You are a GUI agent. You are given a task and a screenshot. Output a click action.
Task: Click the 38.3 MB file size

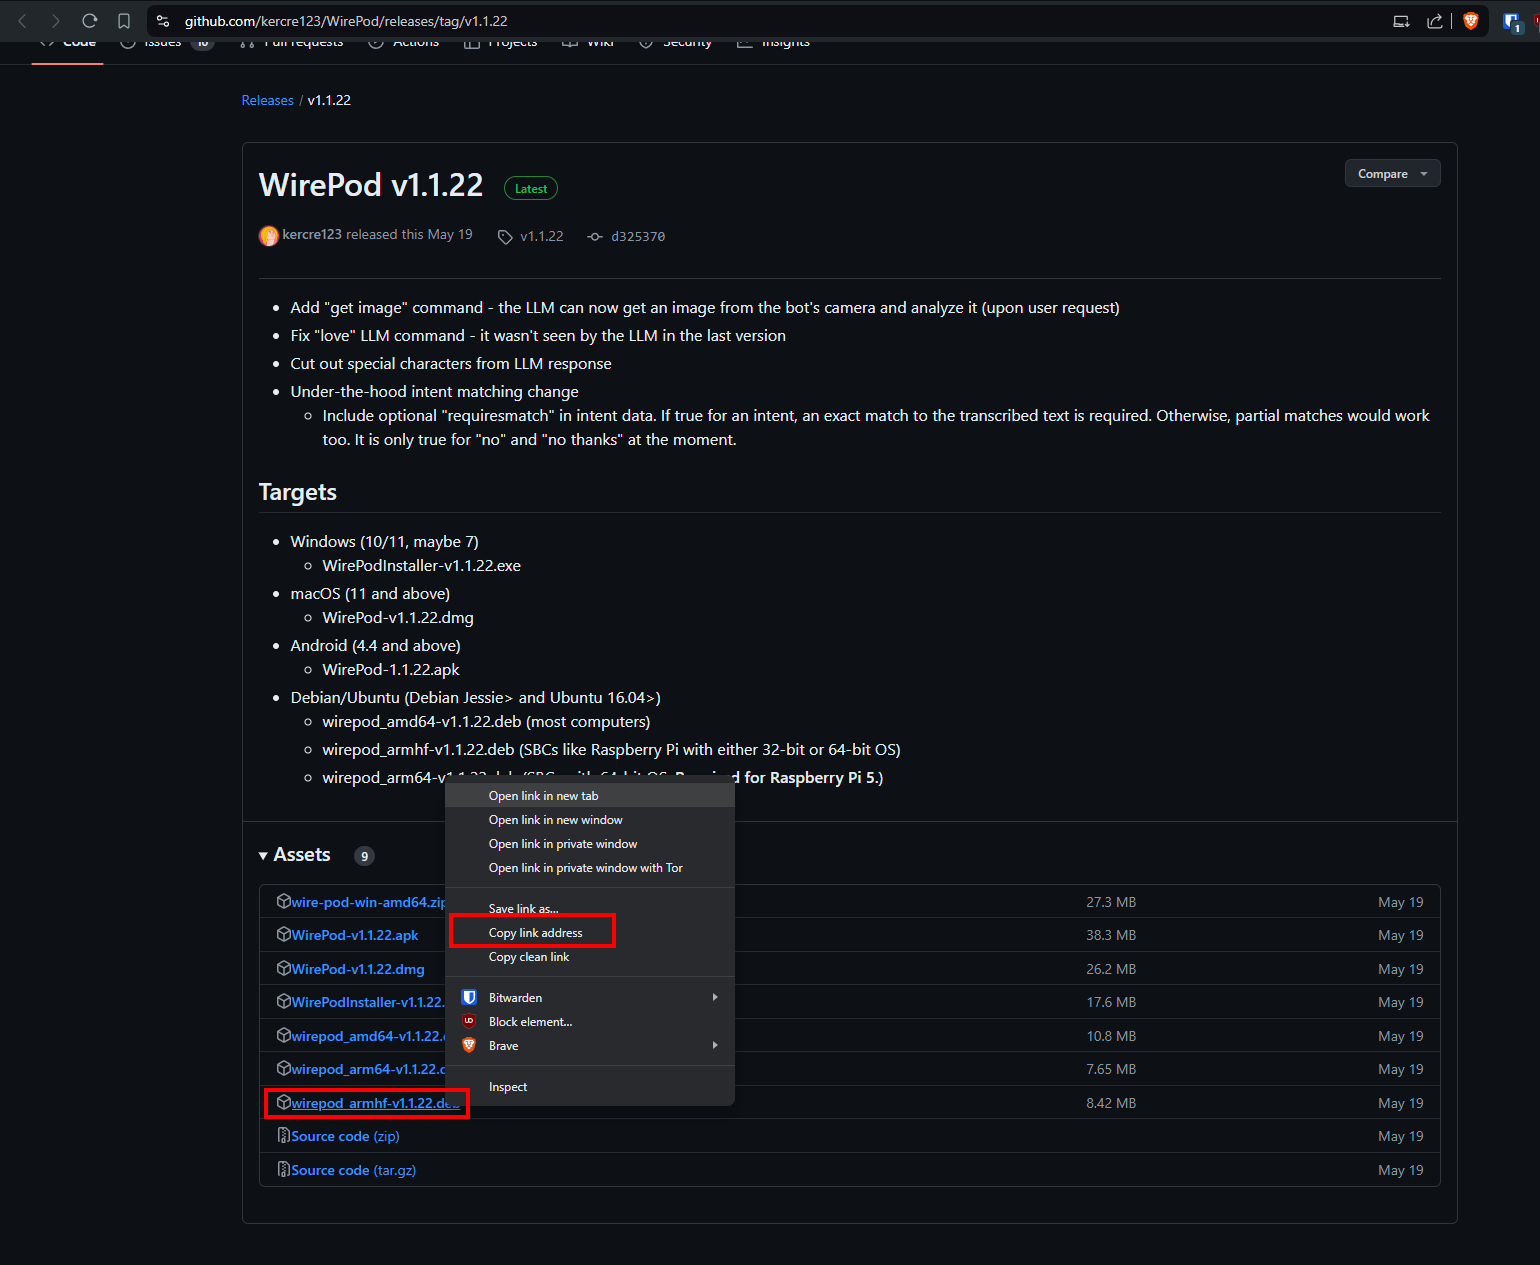tap(1111, 935)
